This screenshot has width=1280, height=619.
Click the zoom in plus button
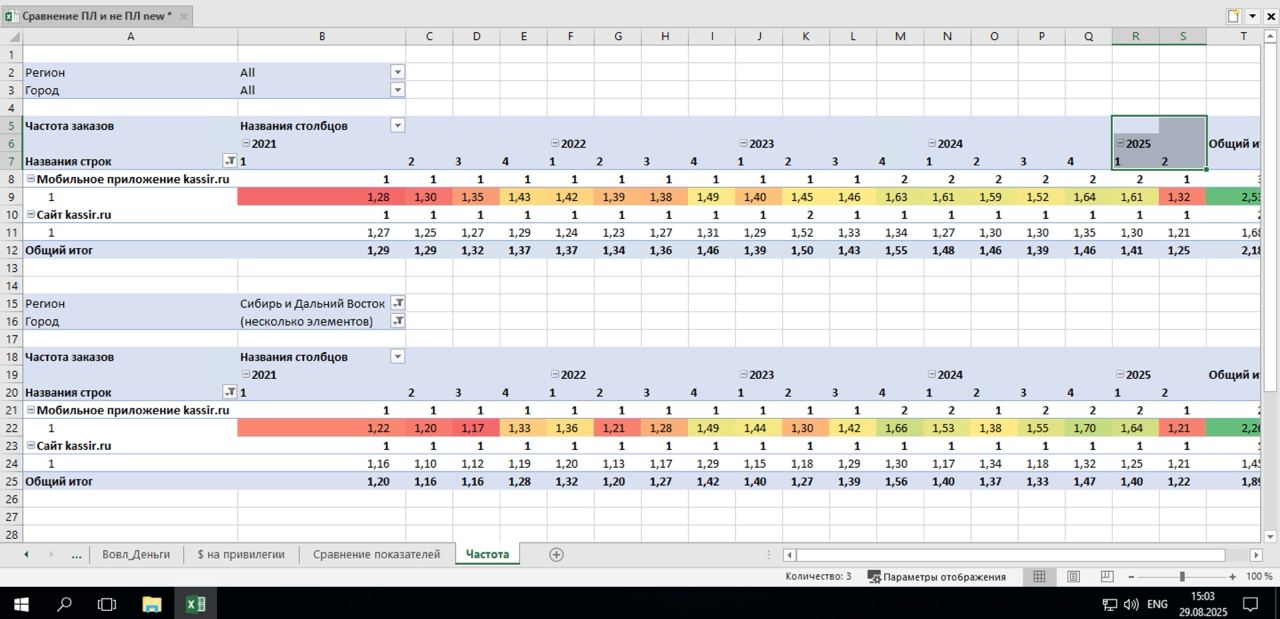pos(1233,577)
